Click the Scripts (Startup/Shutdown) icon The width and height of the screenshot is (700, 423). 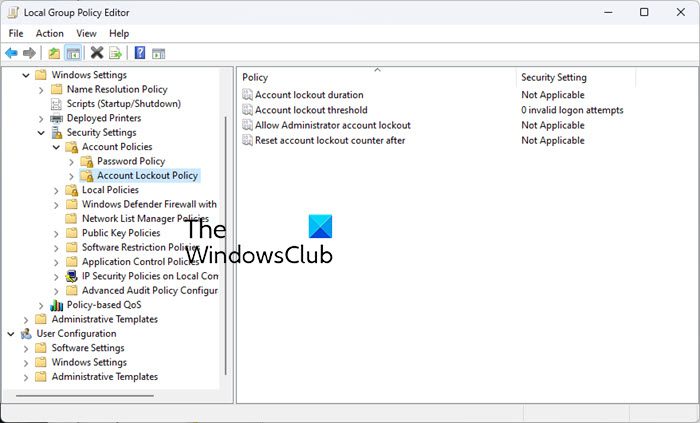[56, 104]
